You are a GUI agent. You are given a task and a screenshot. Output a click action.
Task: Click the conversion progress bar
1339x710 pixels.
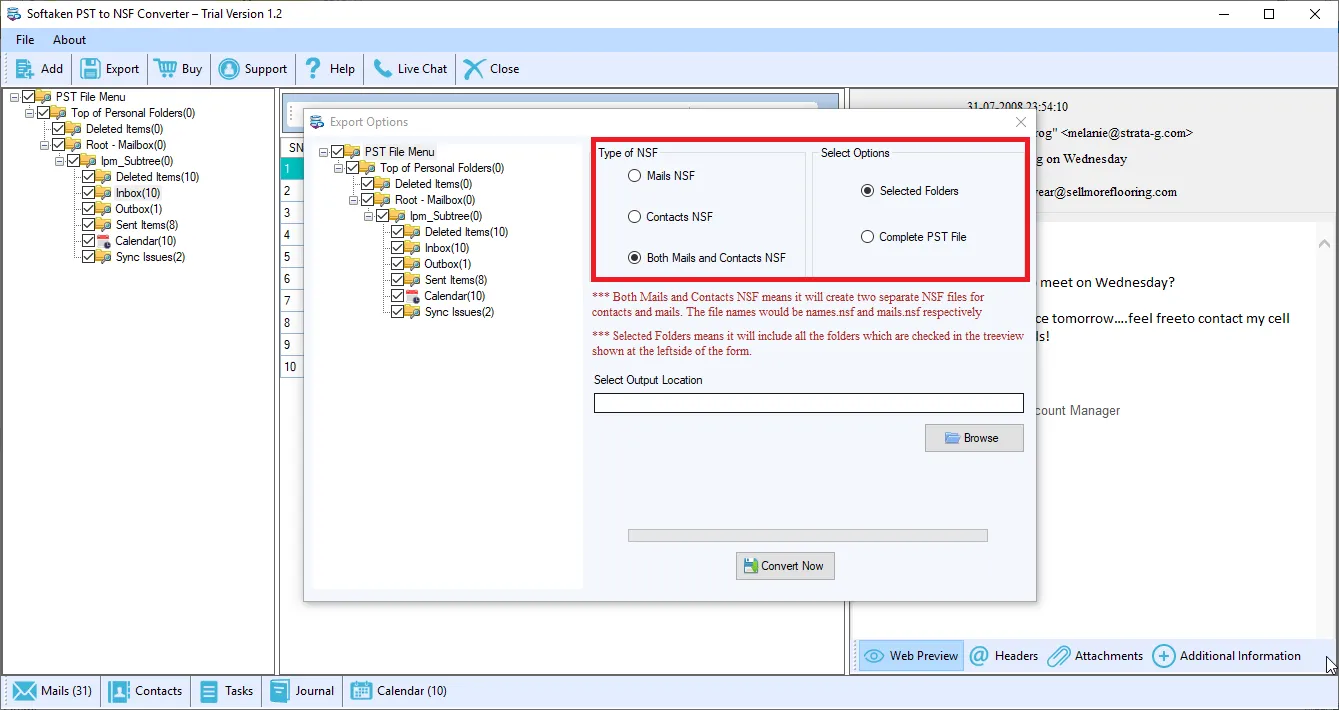(x=808, y=535)
